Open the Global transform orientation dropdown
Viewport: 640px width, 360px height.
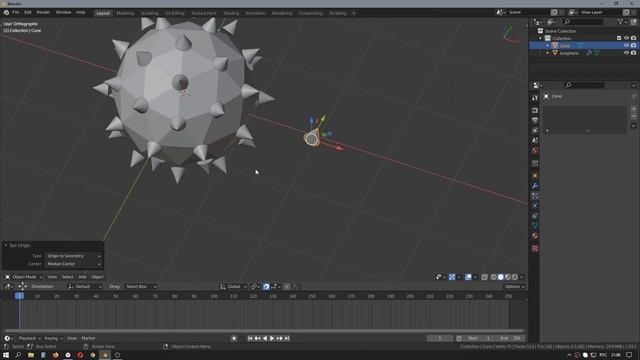pyautogui.click(x=233, y=287)
